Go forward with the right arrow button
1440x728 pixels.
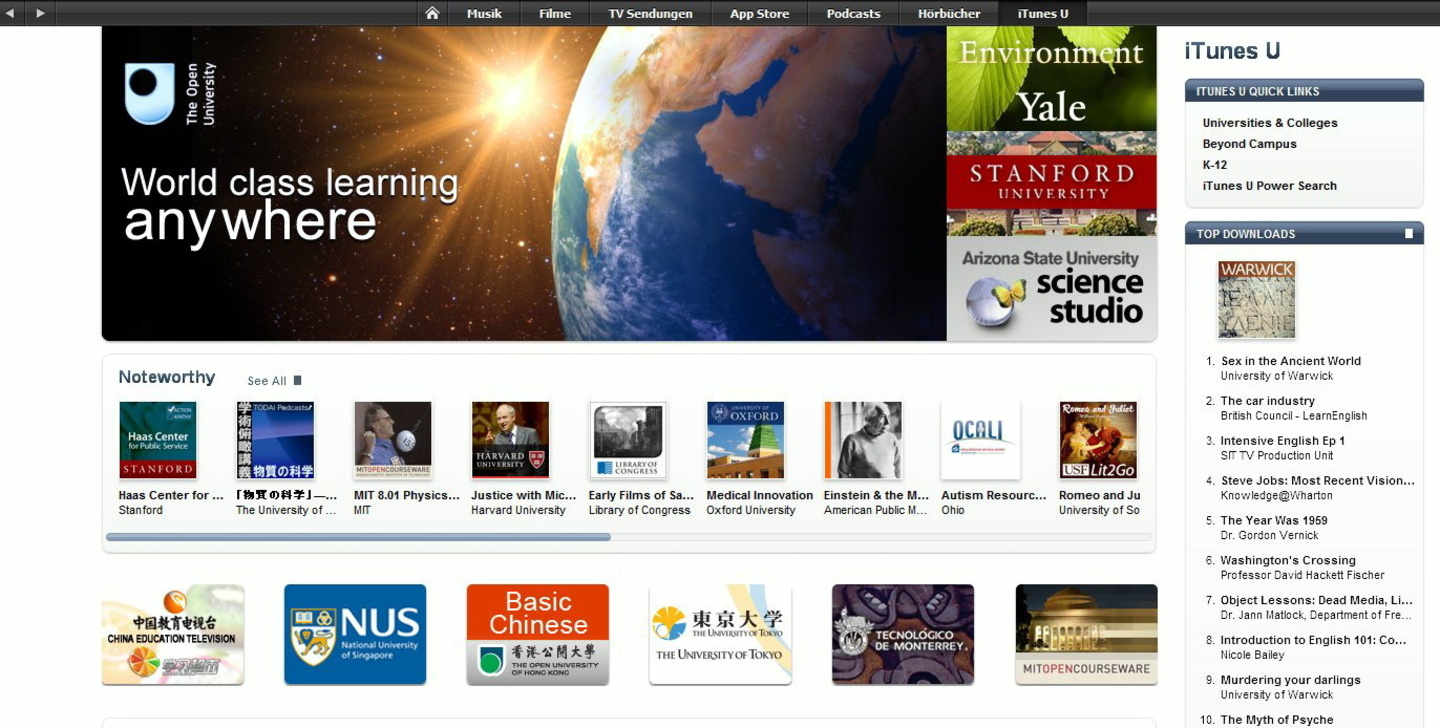pos(40,13)
